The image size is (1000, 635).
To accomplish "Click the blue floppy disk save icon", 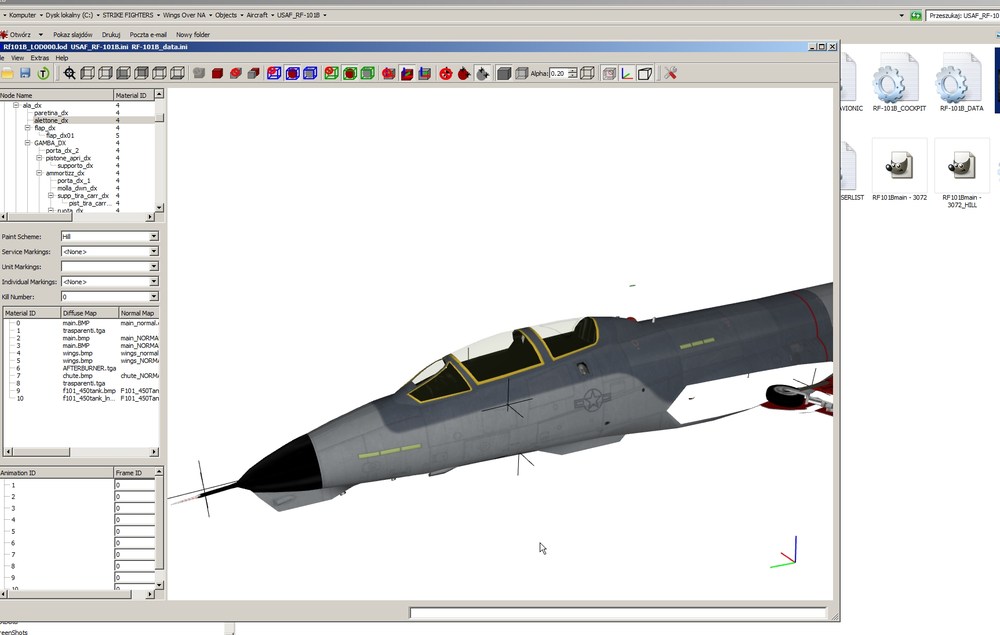I will (x=25, y=73).
